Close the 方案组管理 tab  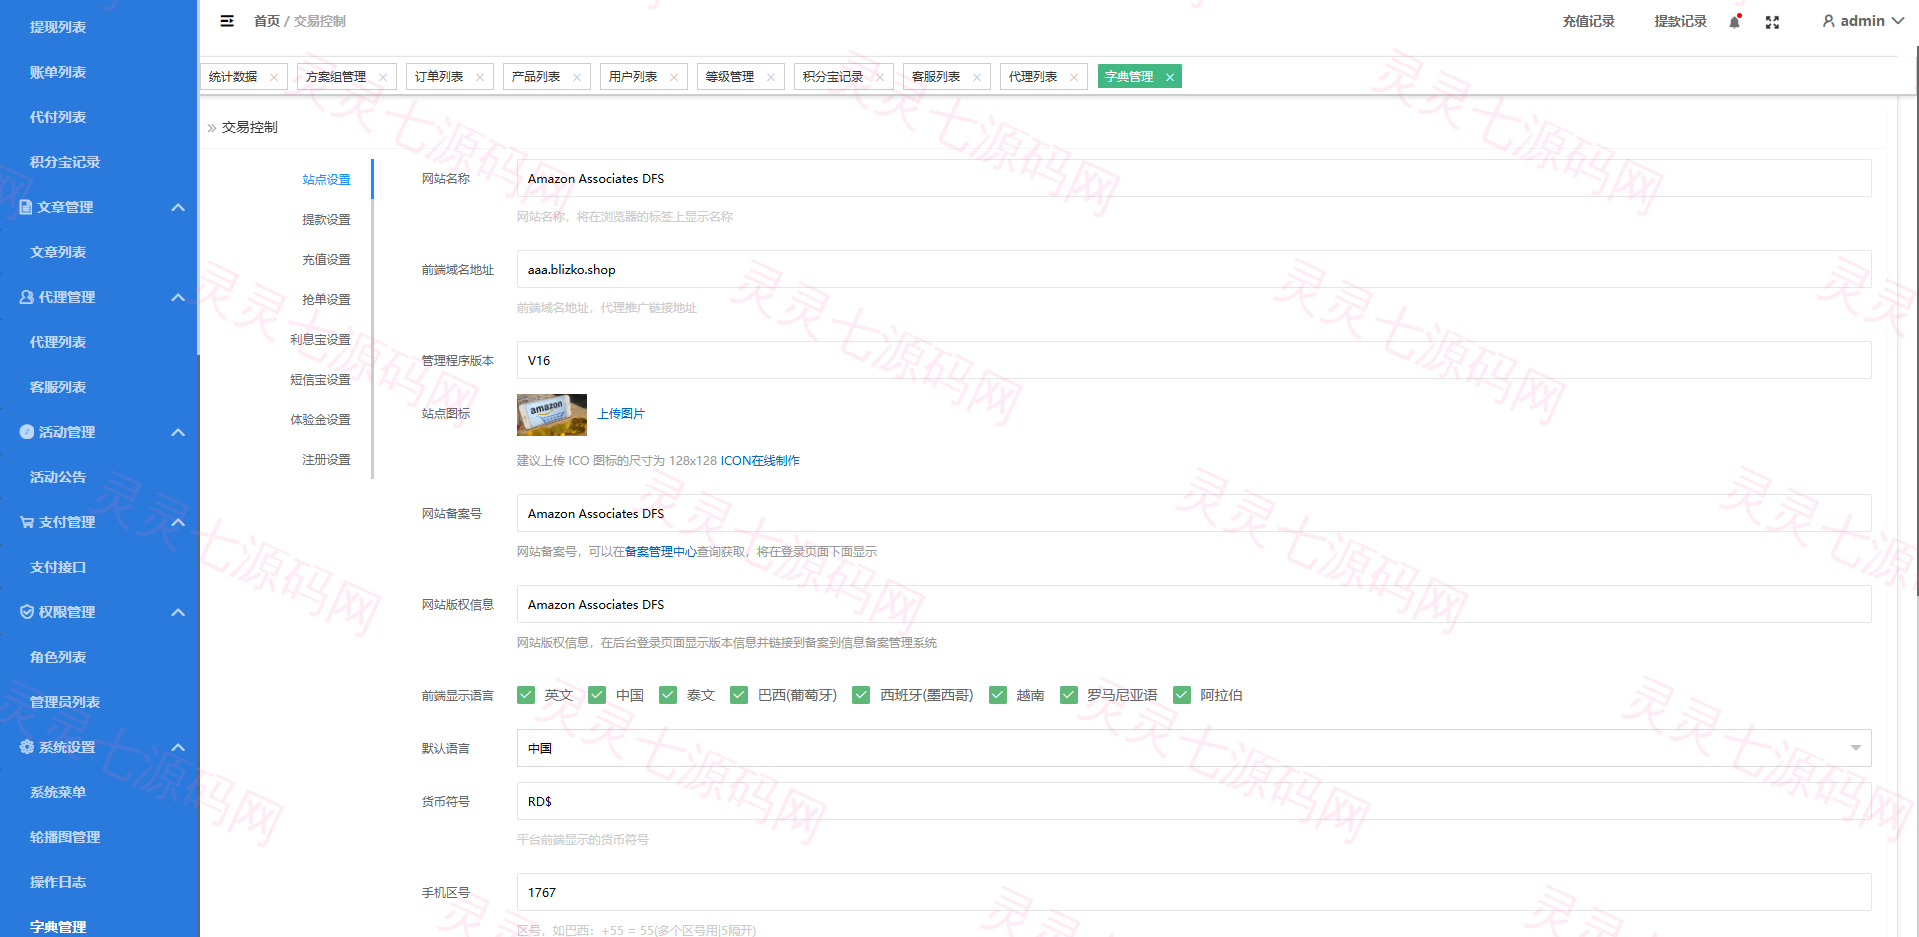tap(383, 77)
